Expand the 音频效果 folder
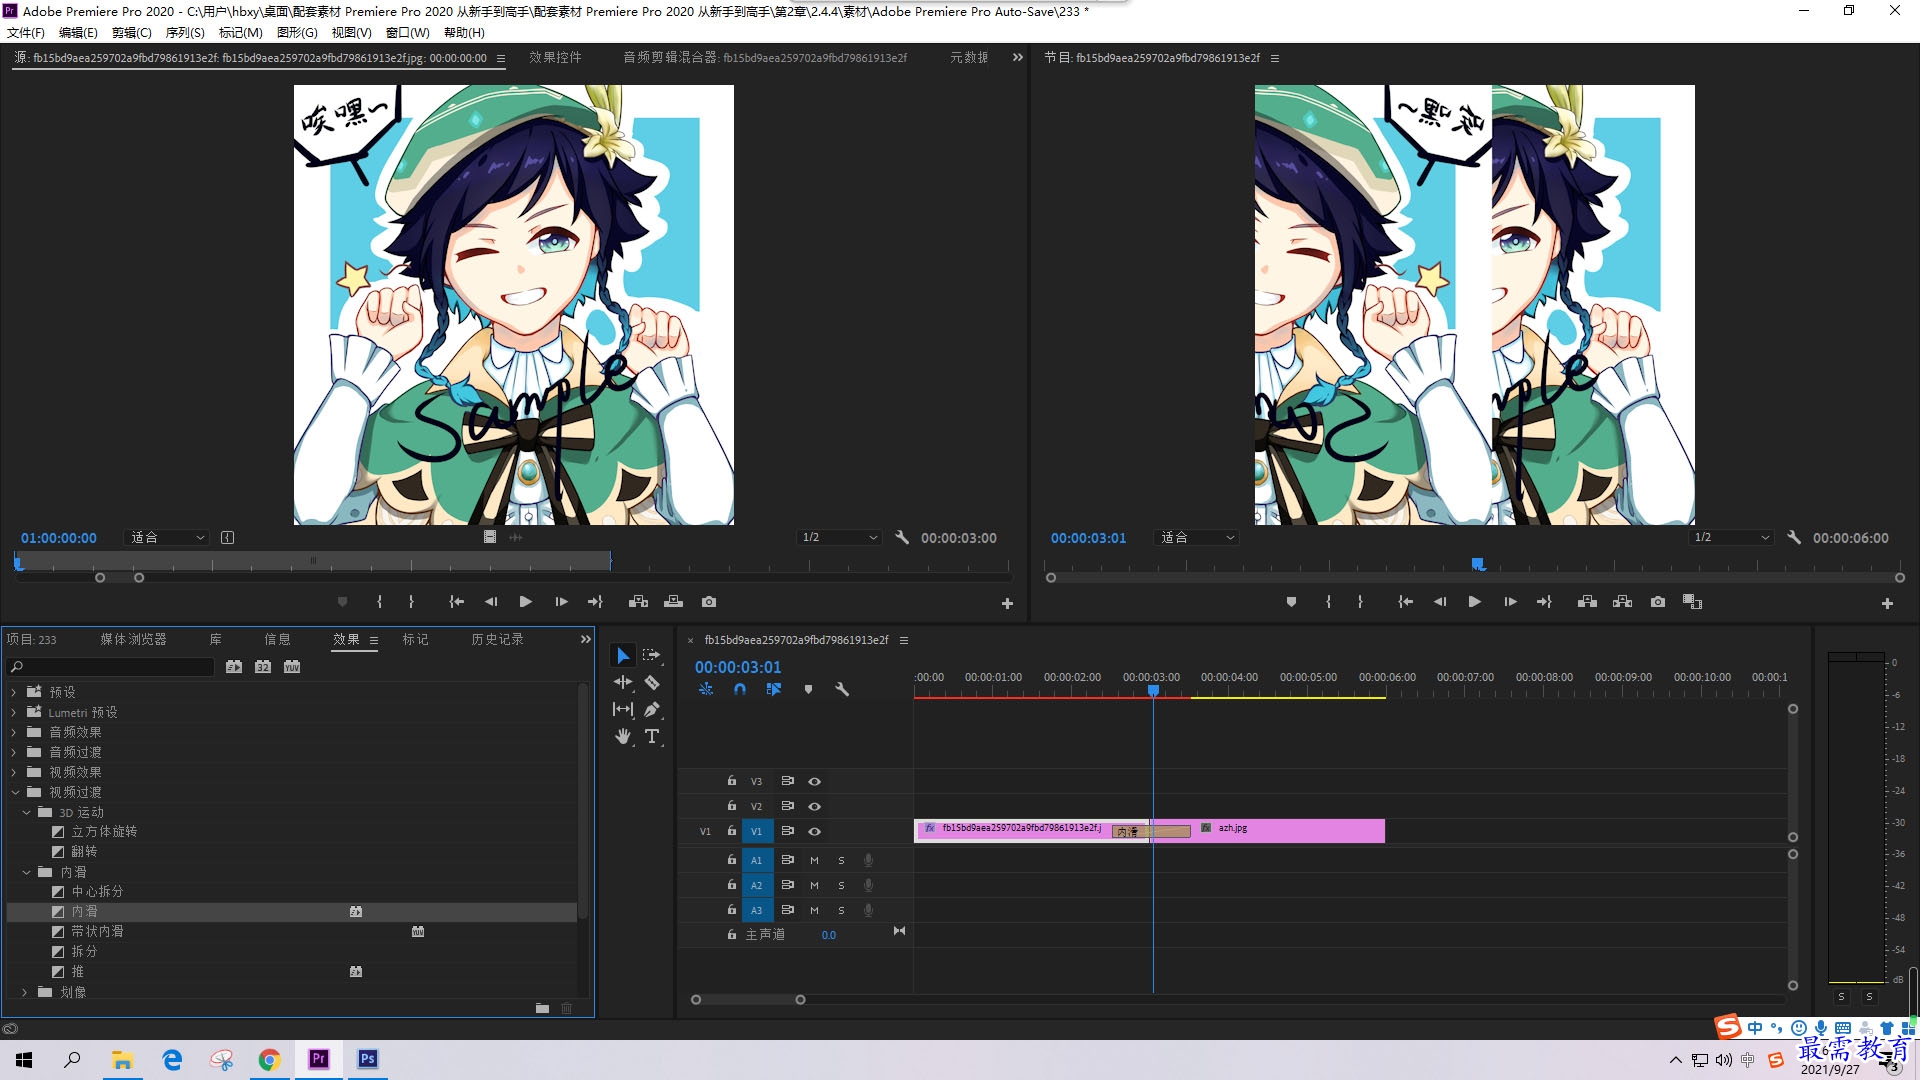This screenshot has height=1080, width=1920. 14,732
